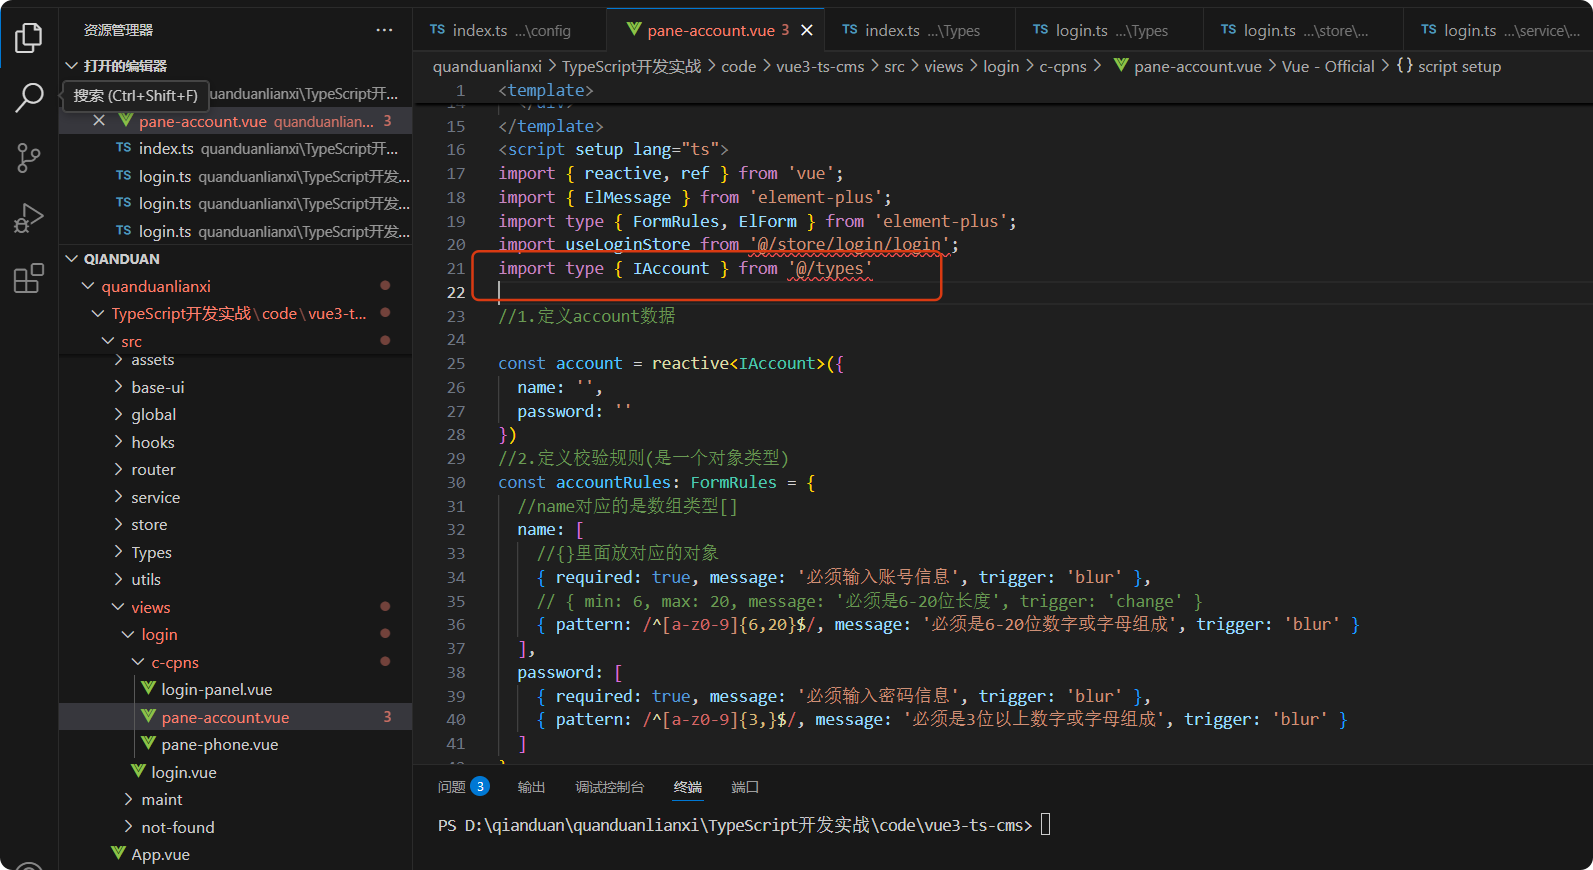The height and width of the screenshot is (870, 1593).
Task: Close the pane-account.vue editor tab
Action: (807, 30)
